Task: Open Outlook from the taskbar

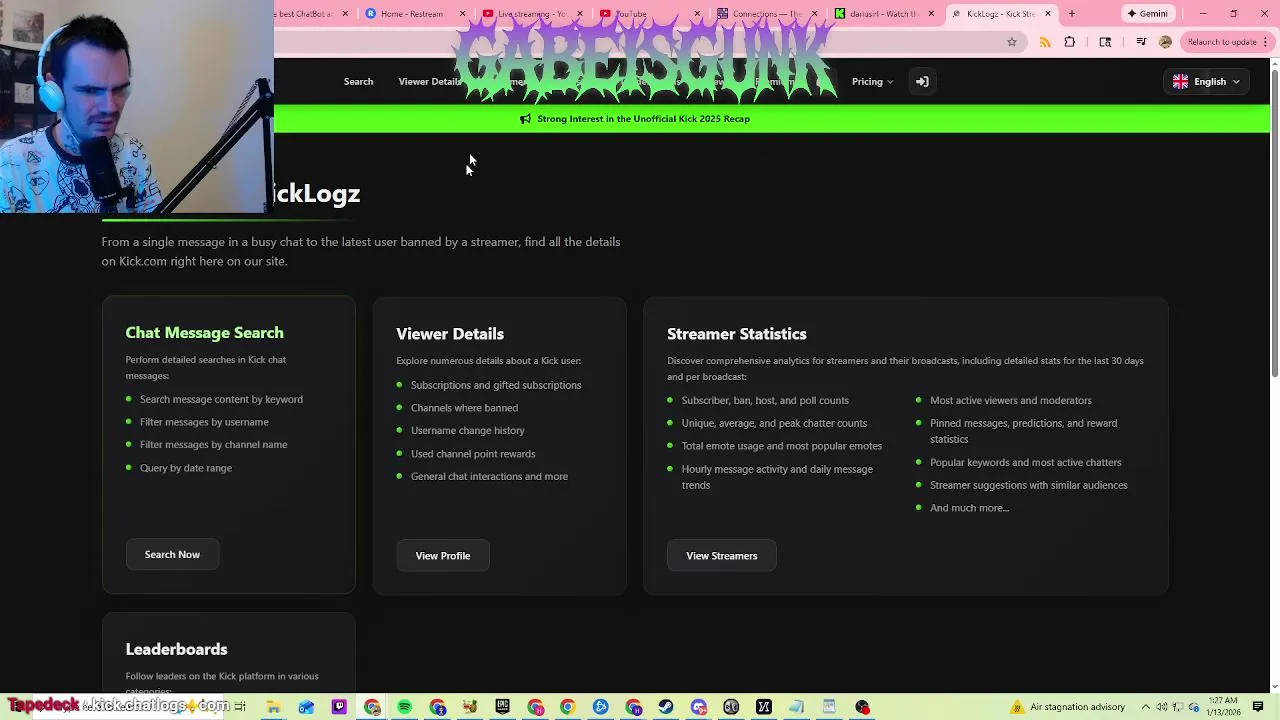Action: click(x=306, y=707)
